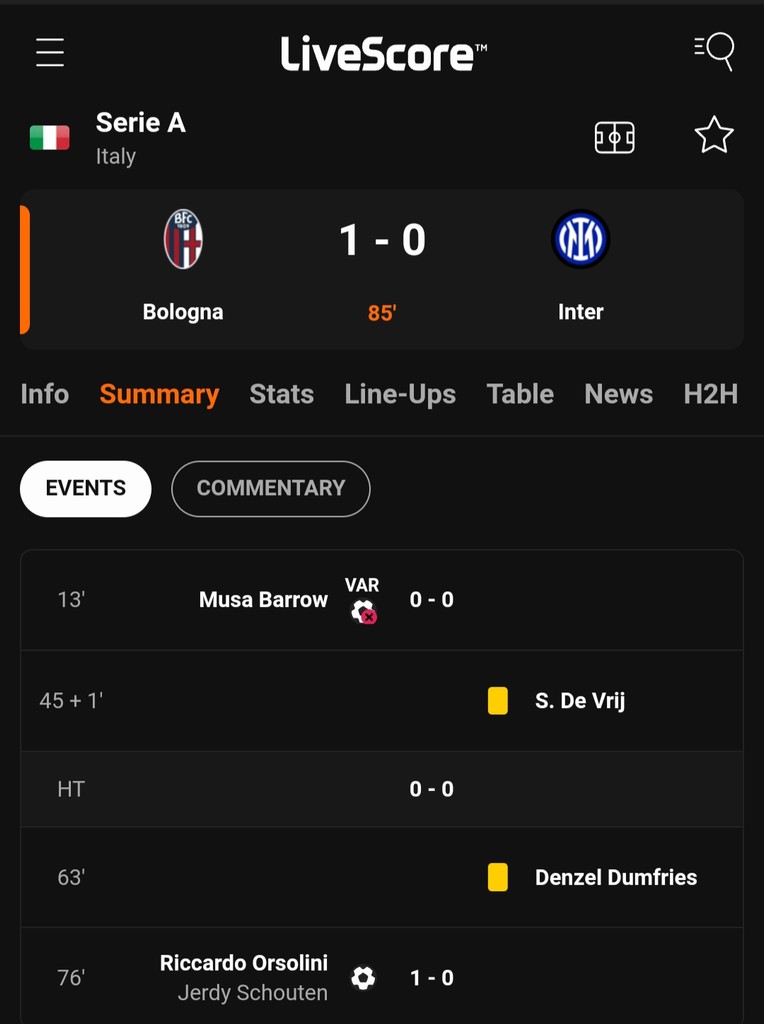The image size is (764, 1024).
Task: Tap the VAR disallowed goal icon
Action: tap(363, 610)
